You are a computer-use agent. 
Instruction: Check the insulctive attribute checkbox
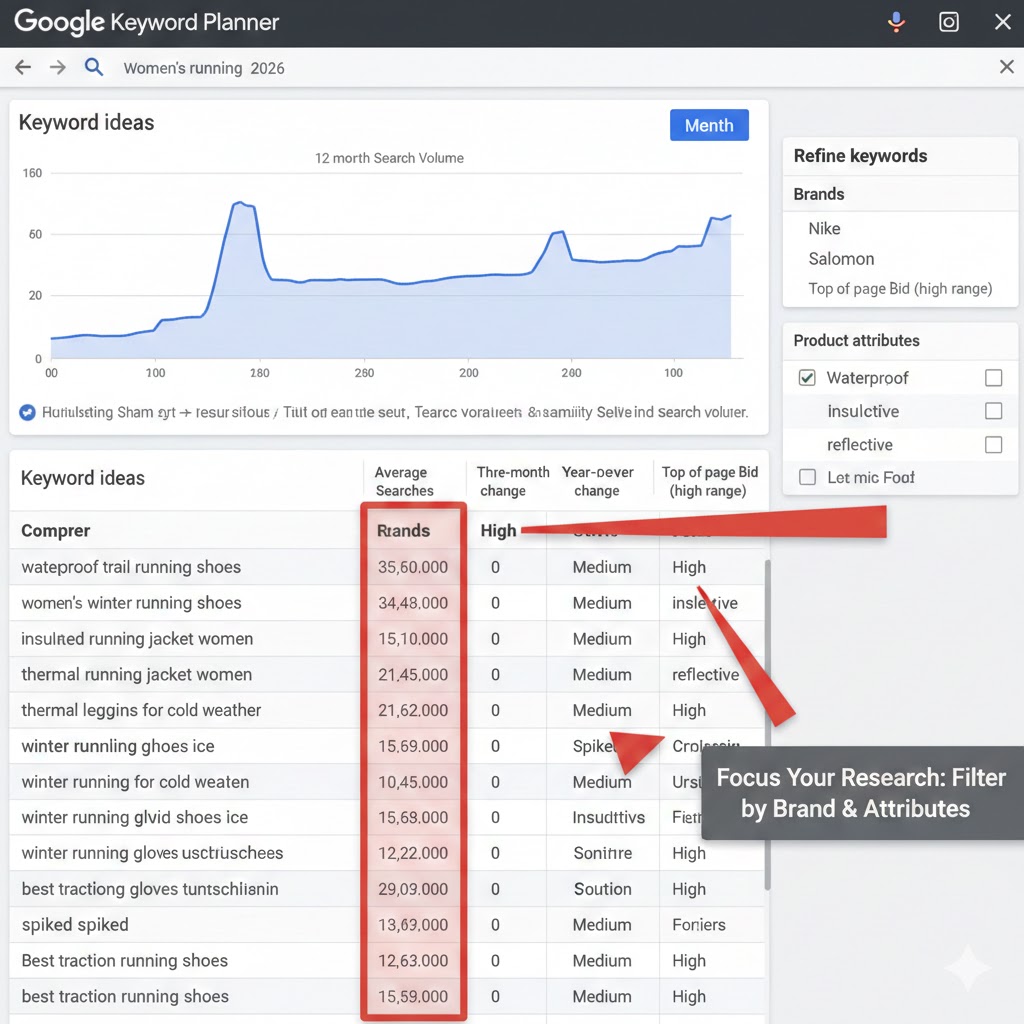tap(993, 411)
